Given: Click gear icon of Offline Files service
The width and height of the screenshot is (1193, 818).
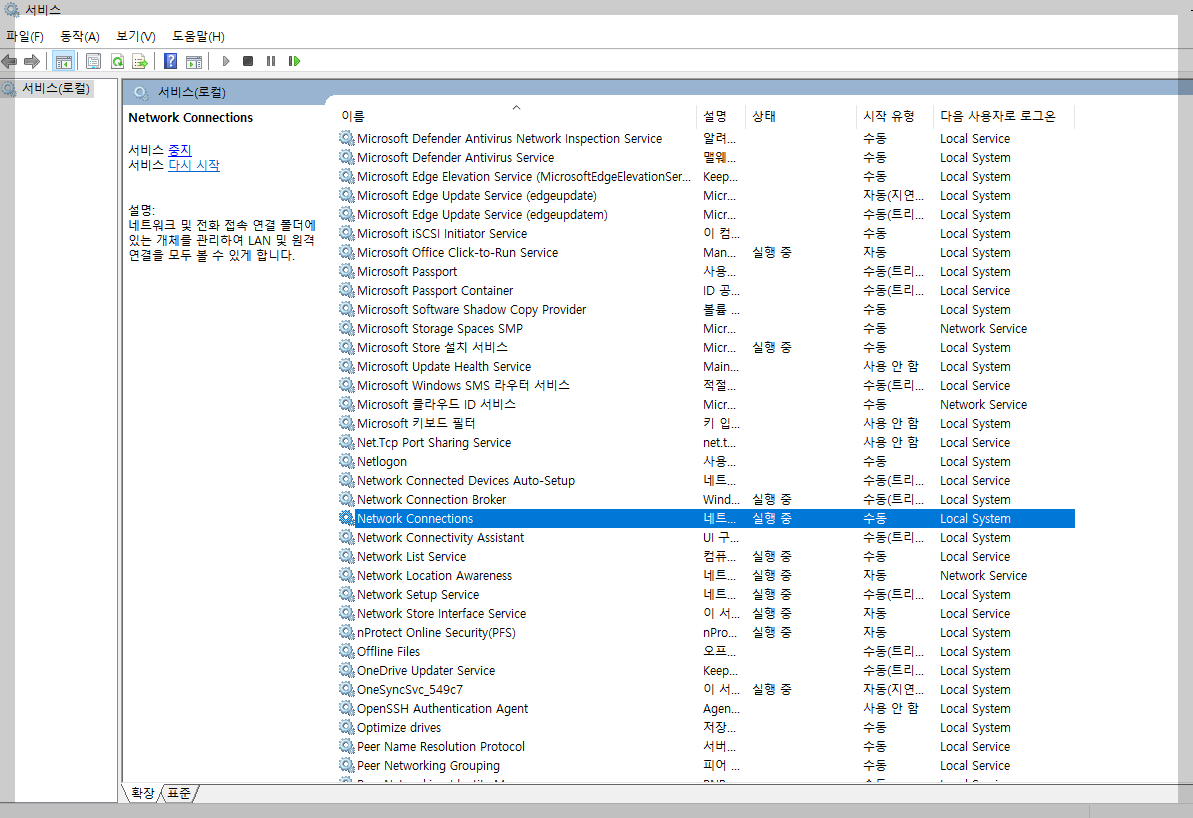Looking at the screenshot, I should (346, 651).
